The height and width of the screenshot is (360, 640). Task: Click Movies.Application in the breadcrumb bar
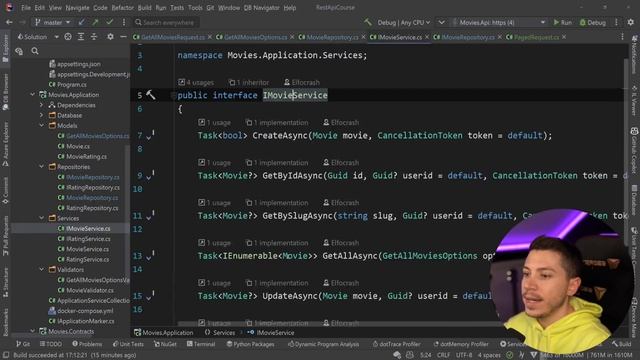pos(164,333)
